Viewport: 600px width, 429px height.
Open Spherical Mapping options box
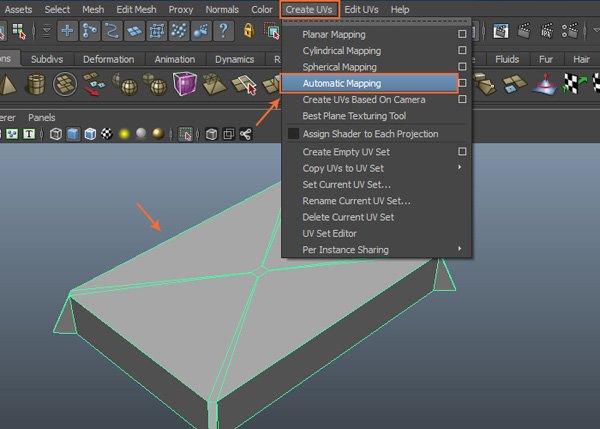tap(462, 67)
